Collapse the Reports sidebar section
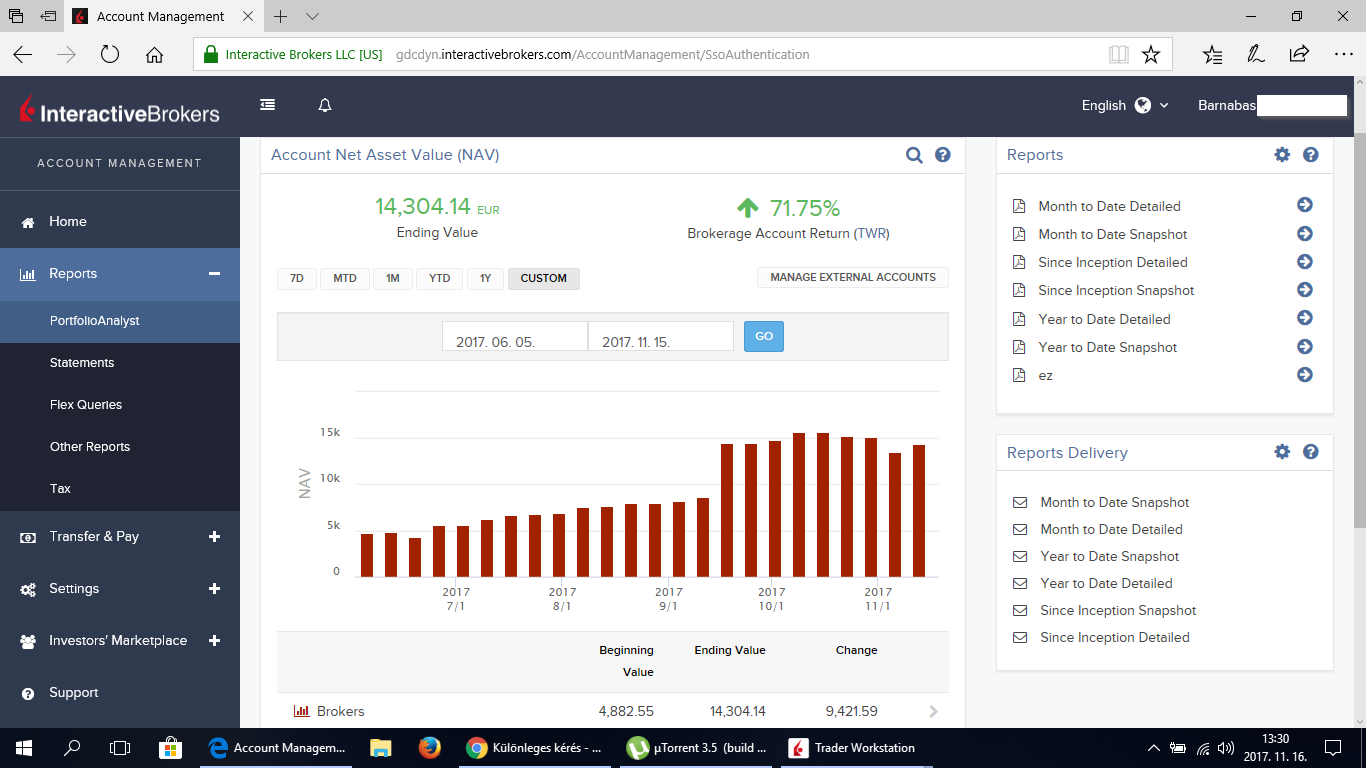This screenshot has width=1366, height=768. pyautogui.click(x=214, y=273)
